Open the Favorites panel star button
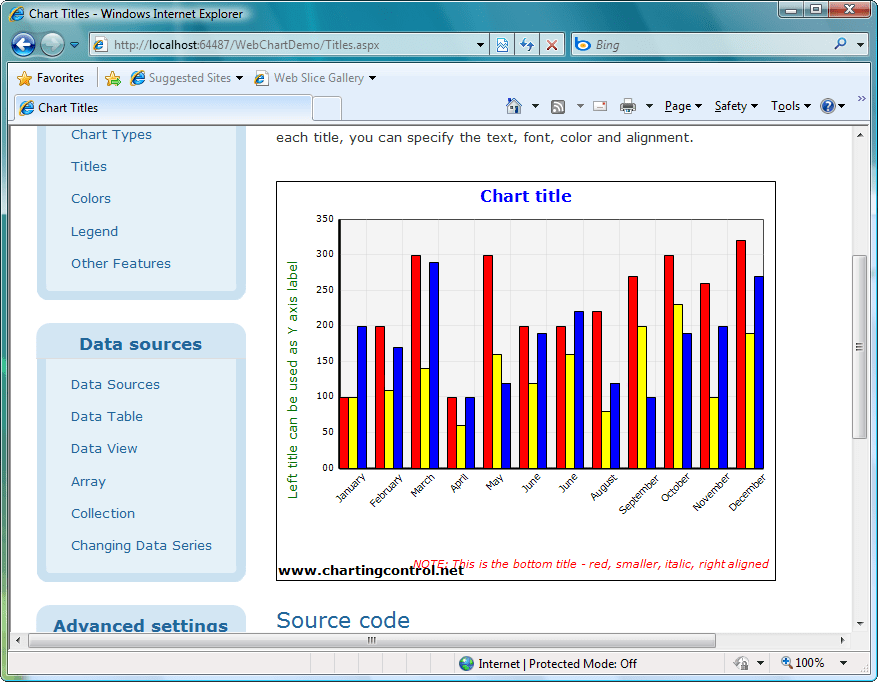Viewport: 878px width, 682px height. pyautogui.click(x=23, y=77)
